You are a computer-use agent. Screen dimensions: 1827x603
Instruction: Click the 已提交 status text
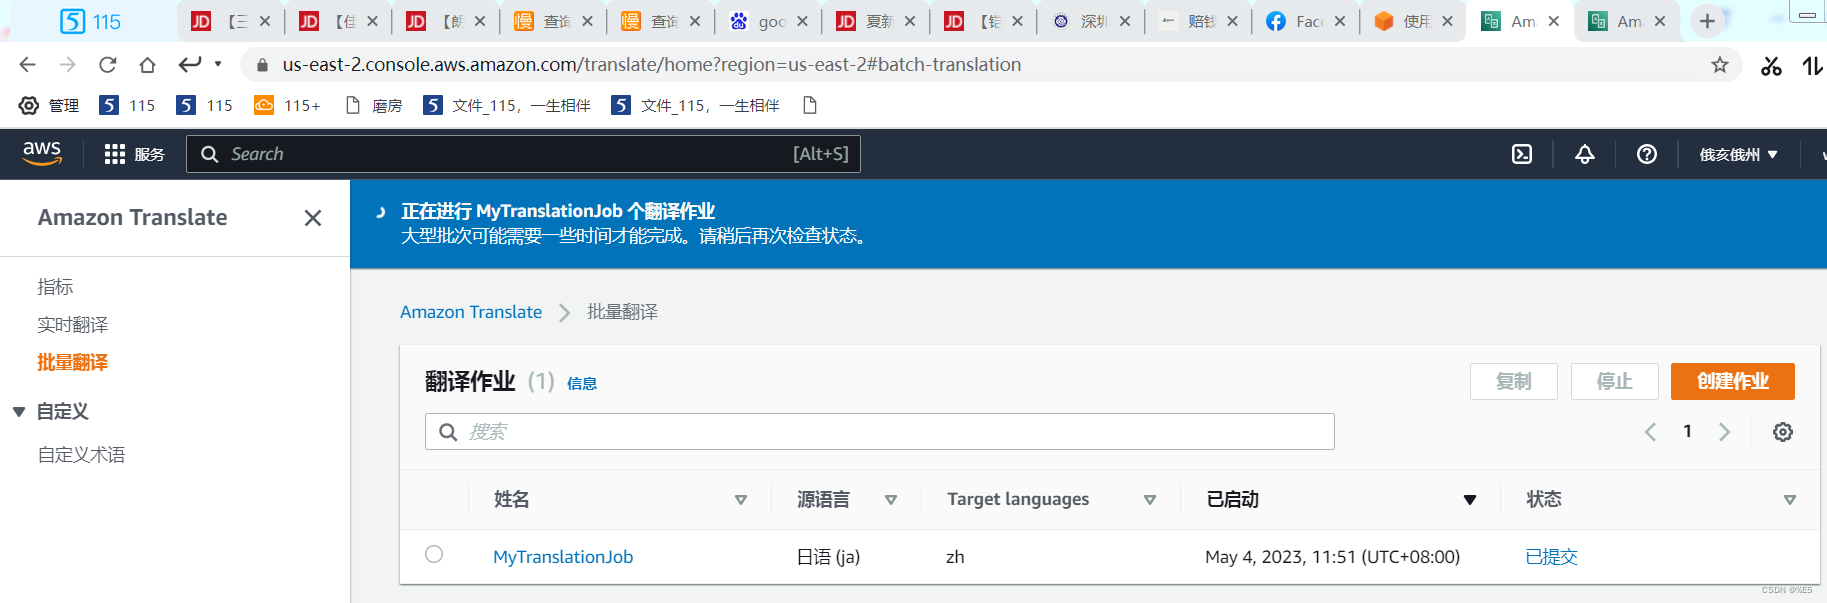[1551, 557]
